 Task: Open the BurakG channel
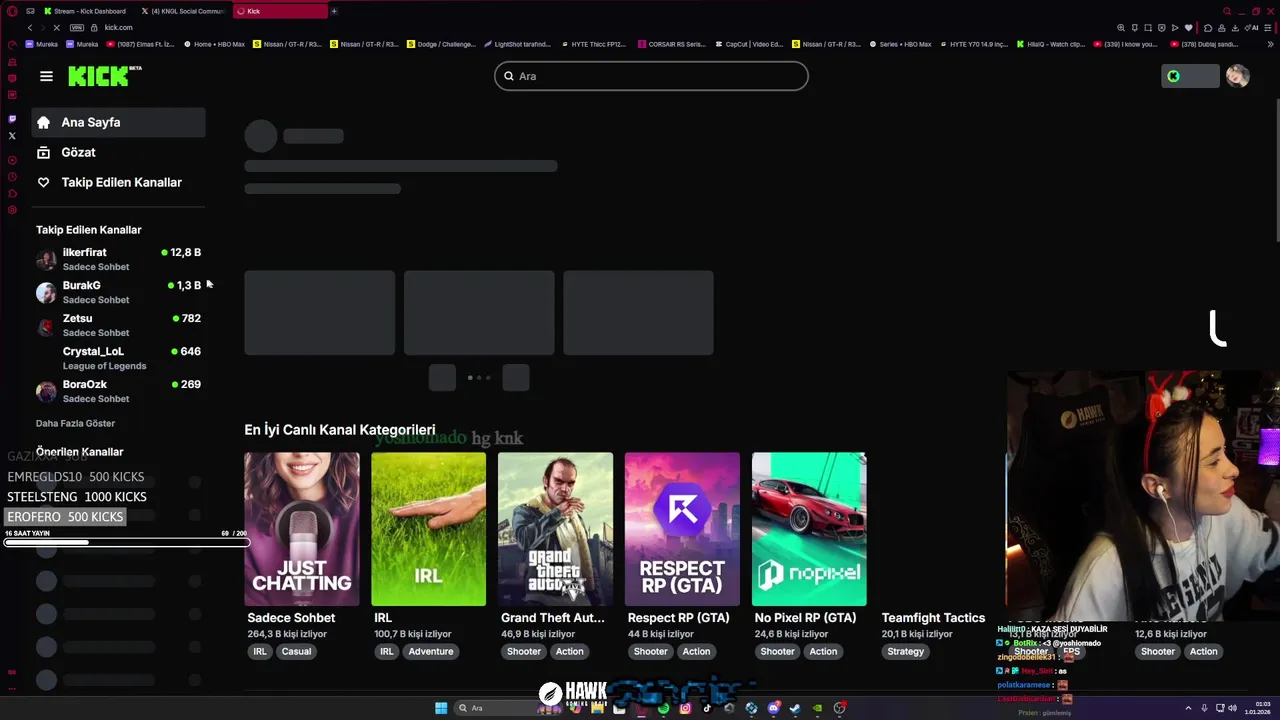coord(118,292)
